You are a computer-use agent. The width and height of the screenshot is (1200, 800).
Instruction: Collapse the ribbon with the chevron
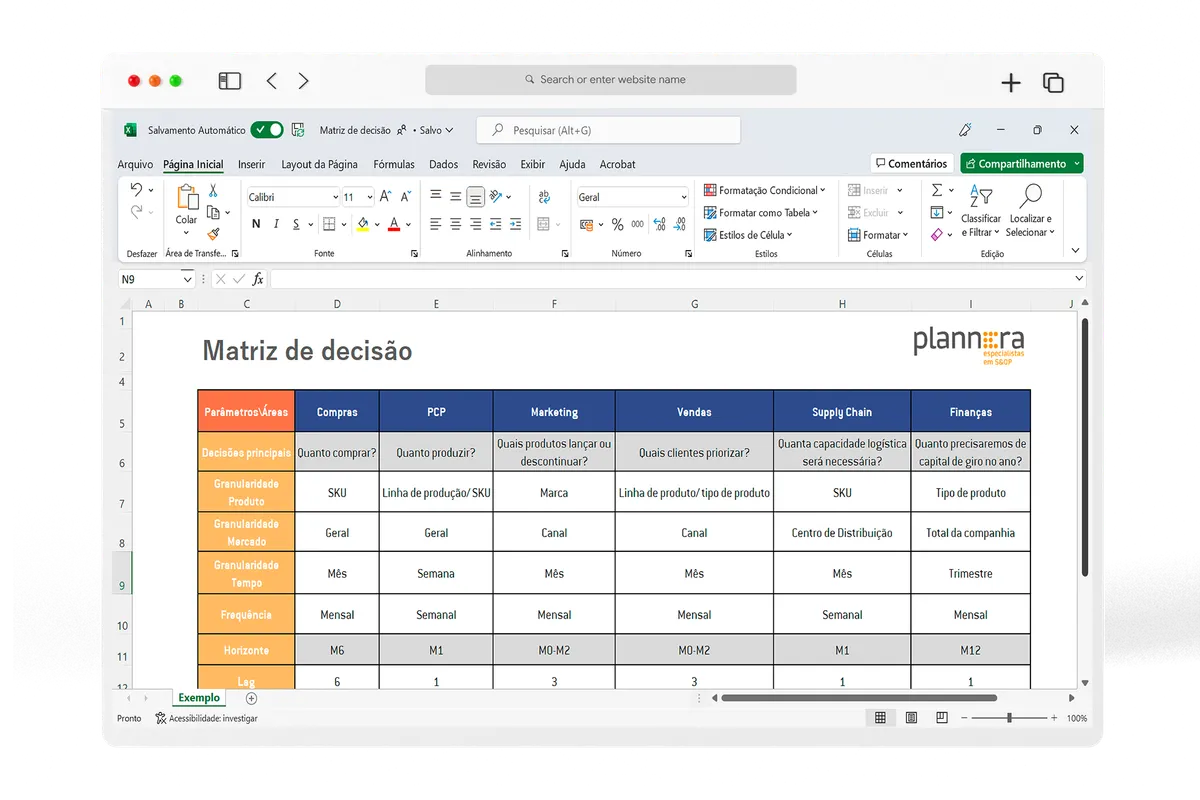tap(1075, 250)
